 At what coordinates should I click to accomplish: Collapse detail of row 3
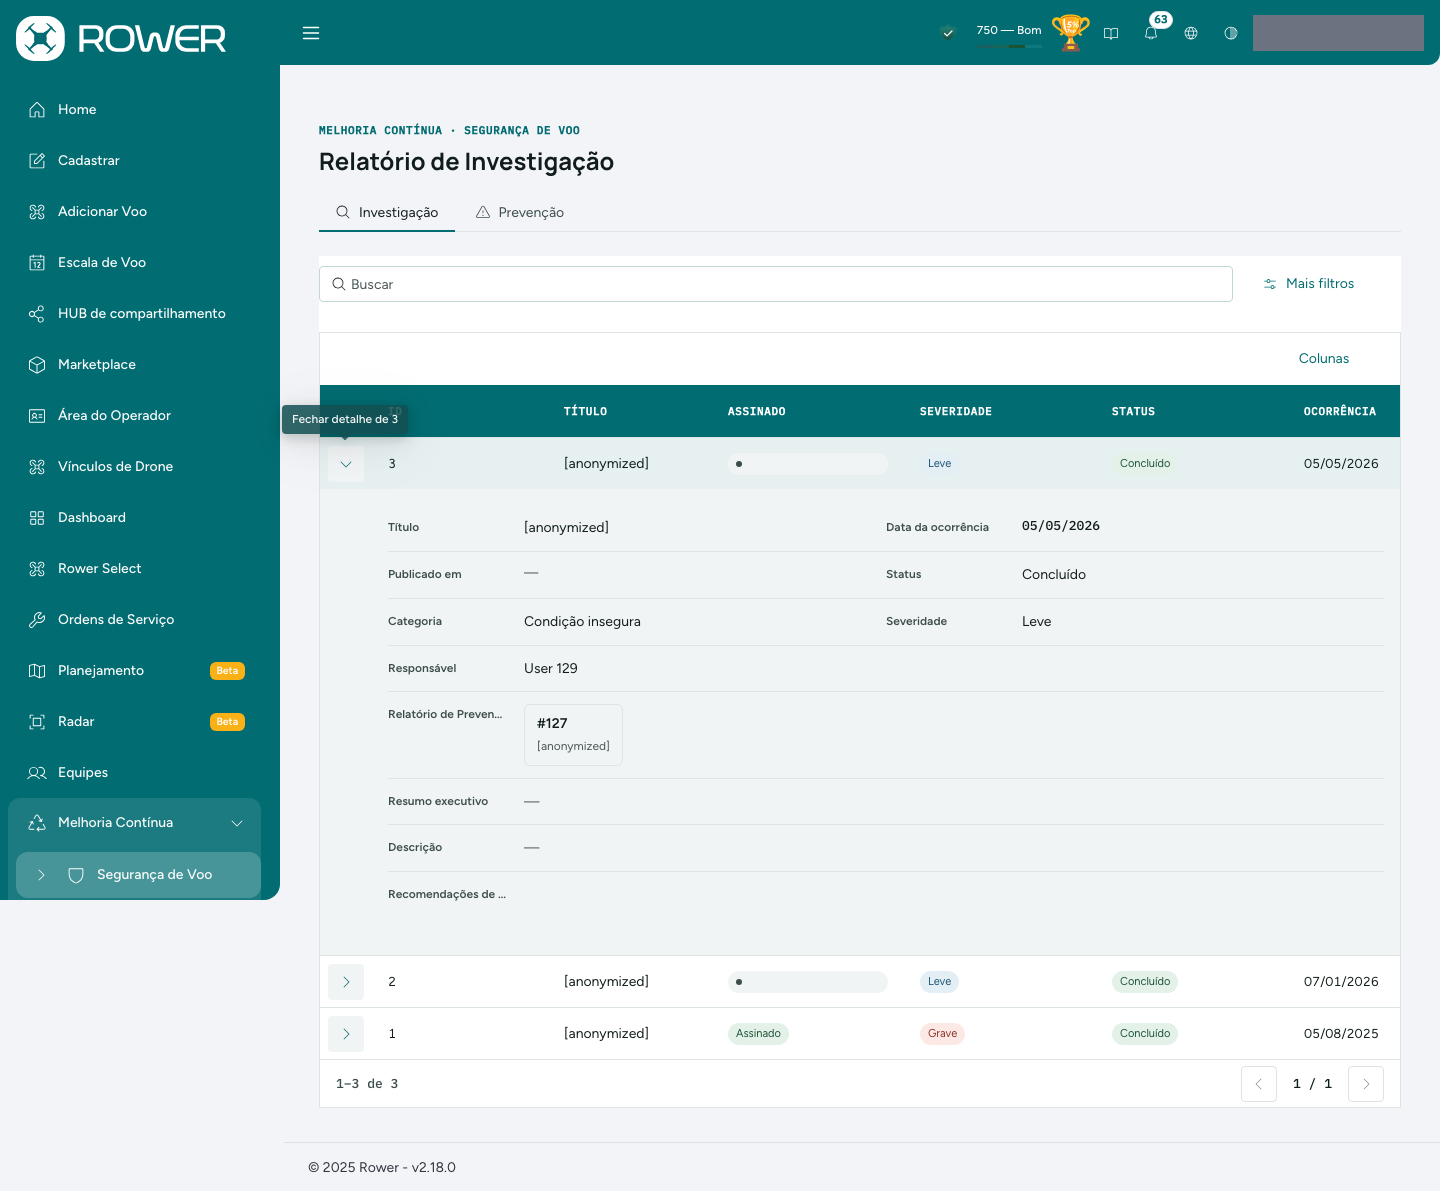(346, 464)
